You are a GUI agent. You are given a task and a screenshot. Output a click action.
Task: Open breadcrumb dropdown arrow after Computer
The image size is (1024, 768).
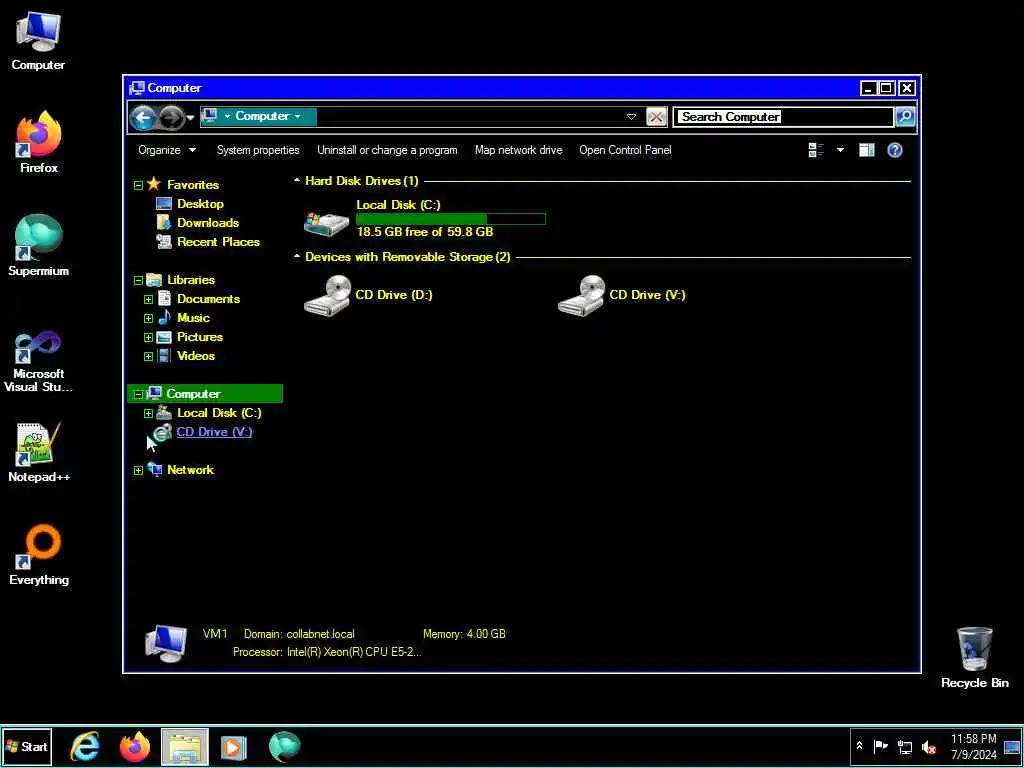[x=298, y=116]
